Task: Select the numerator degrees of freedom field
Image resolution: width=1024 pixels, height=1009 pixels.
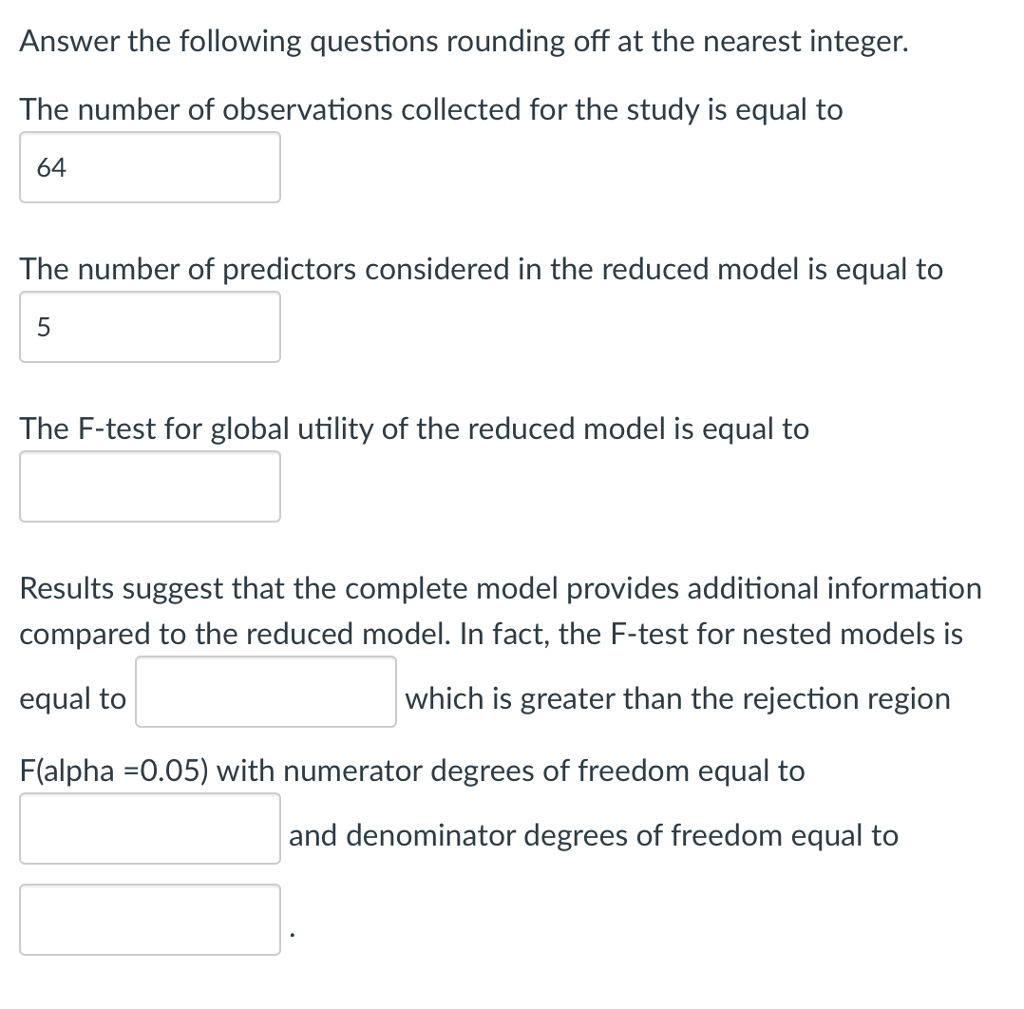Action: 150,829
